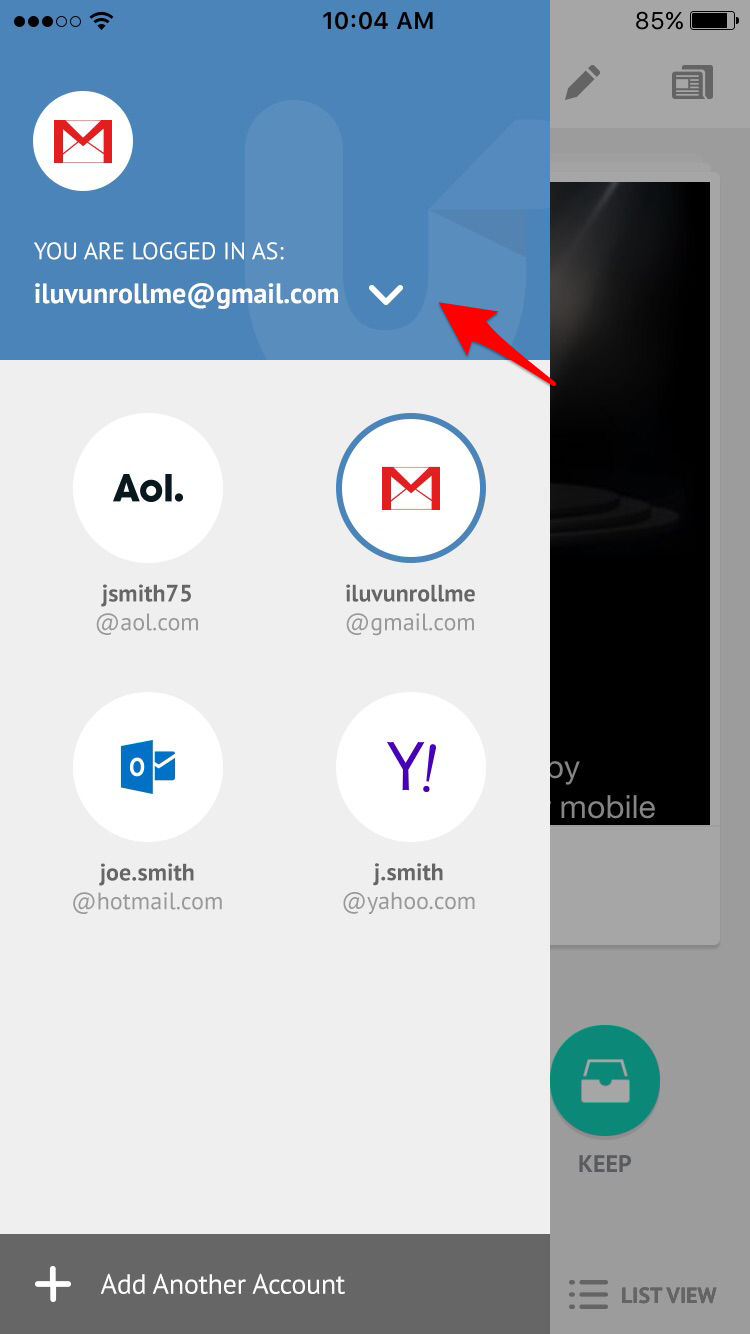This screenshot has width=750, height=1334.
Task: Tap the @hotmail.com domain text
Action: pos(147,902)
